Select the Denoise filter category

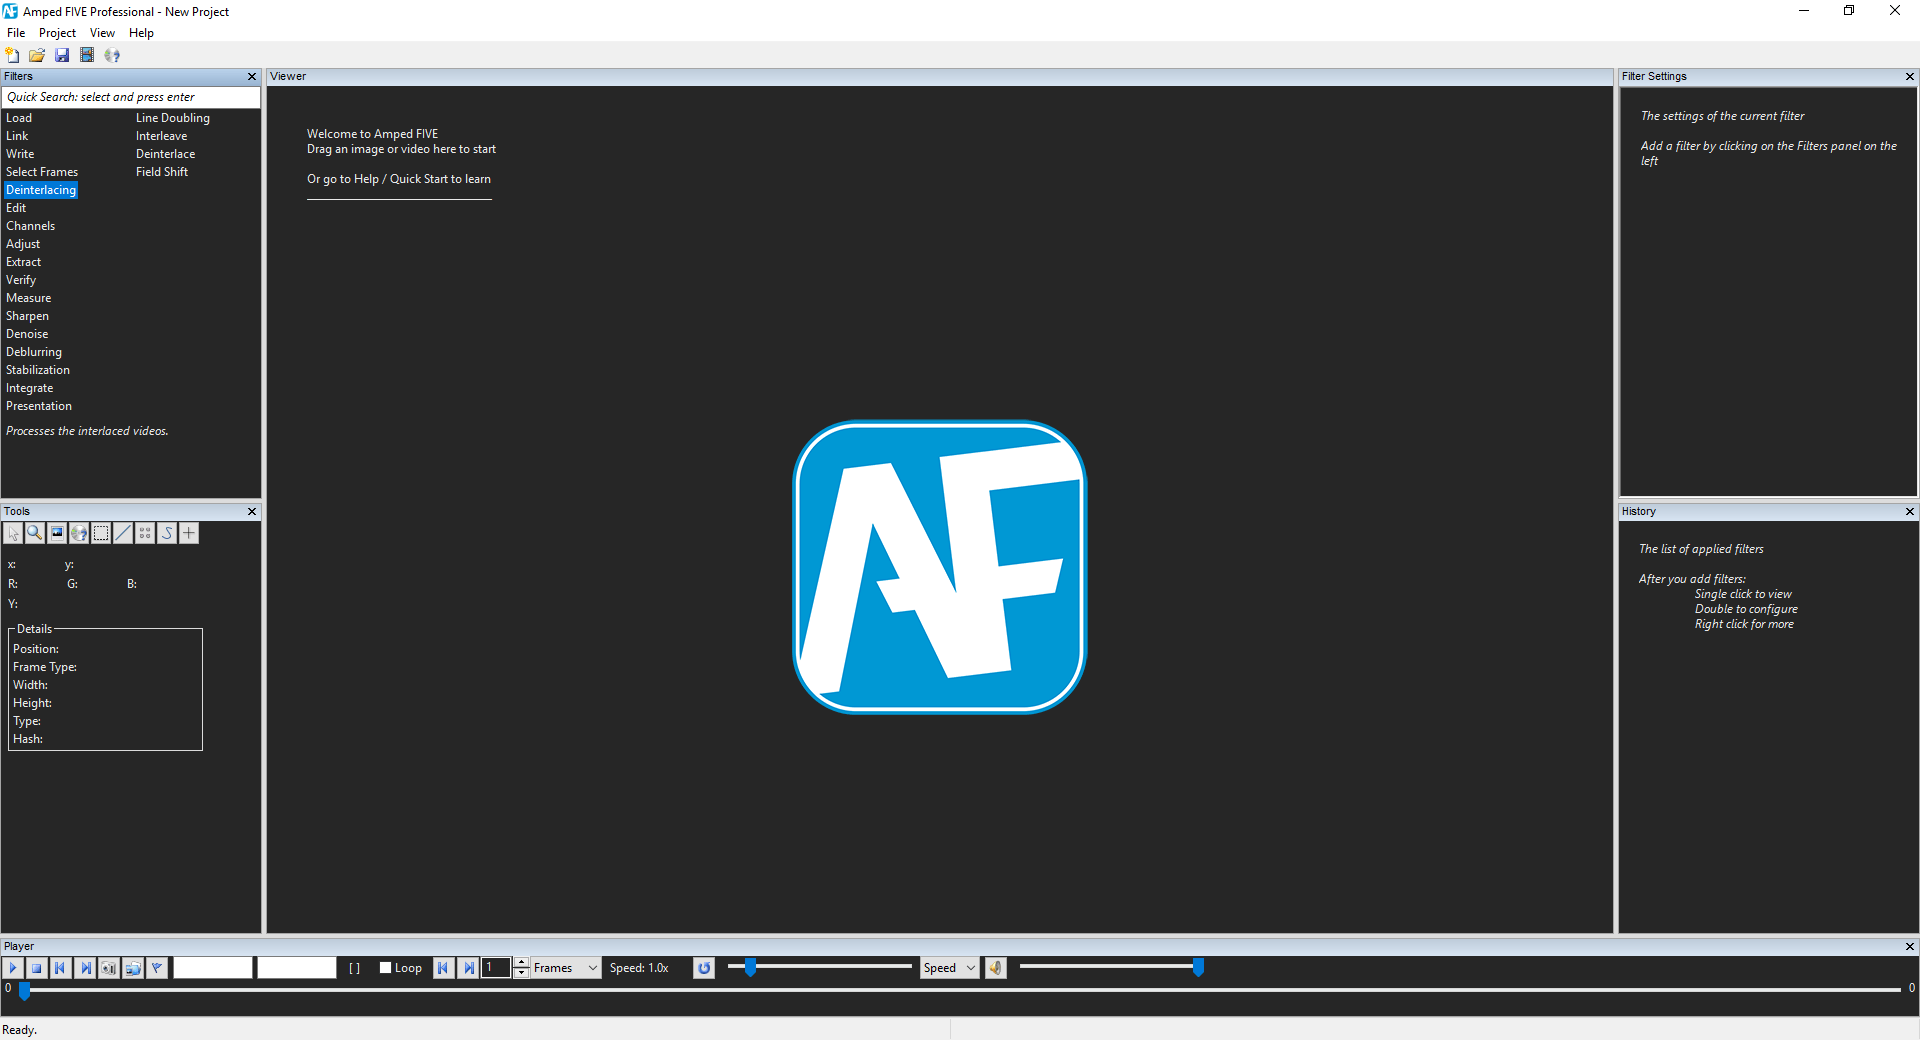tap(27, 334)
